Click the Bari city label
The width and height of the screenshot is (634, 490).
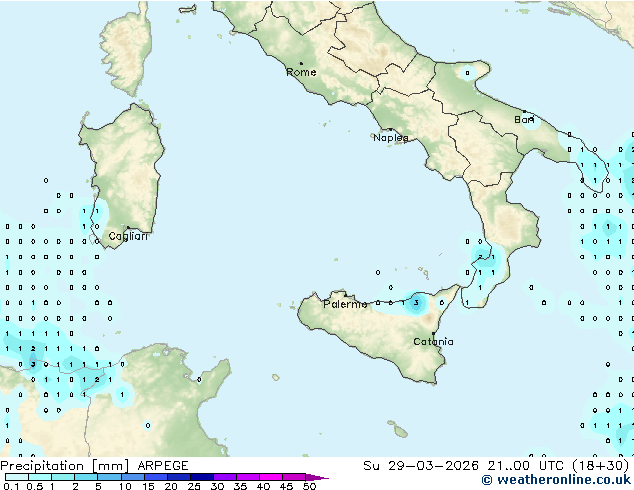524,120
